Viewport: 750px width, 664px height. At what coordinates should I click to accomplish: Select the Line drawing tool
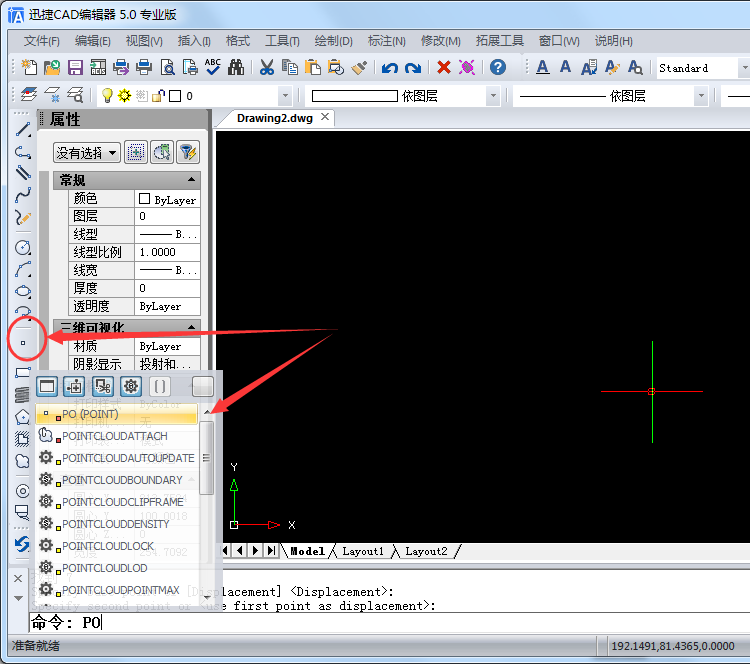(x=23, y=130)
